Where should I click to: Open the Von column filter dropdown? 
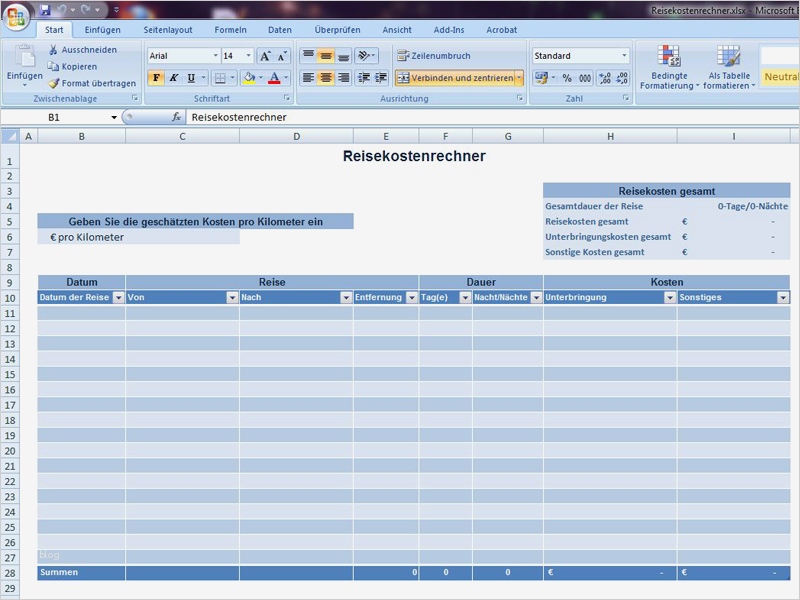click(232, 297)
